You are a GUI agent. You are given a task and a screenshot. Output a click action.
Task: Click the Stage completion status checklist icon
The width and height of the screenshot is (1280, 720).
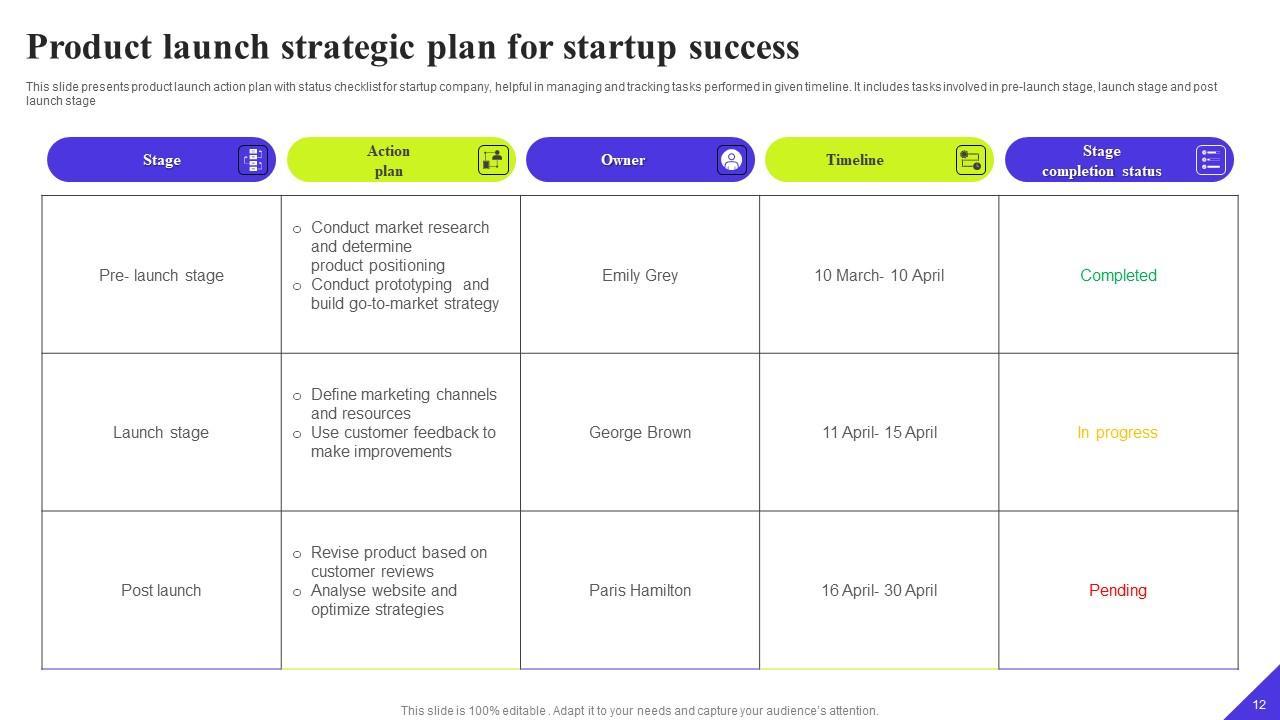coord(1210,160)
